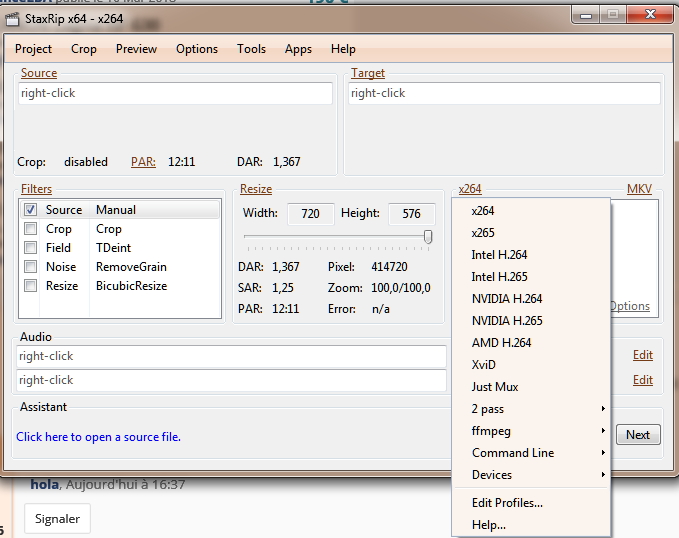This screenshot has width=679, height=538.
Task: Toggle the Source filter checkbox
Action: pos(30,210)
